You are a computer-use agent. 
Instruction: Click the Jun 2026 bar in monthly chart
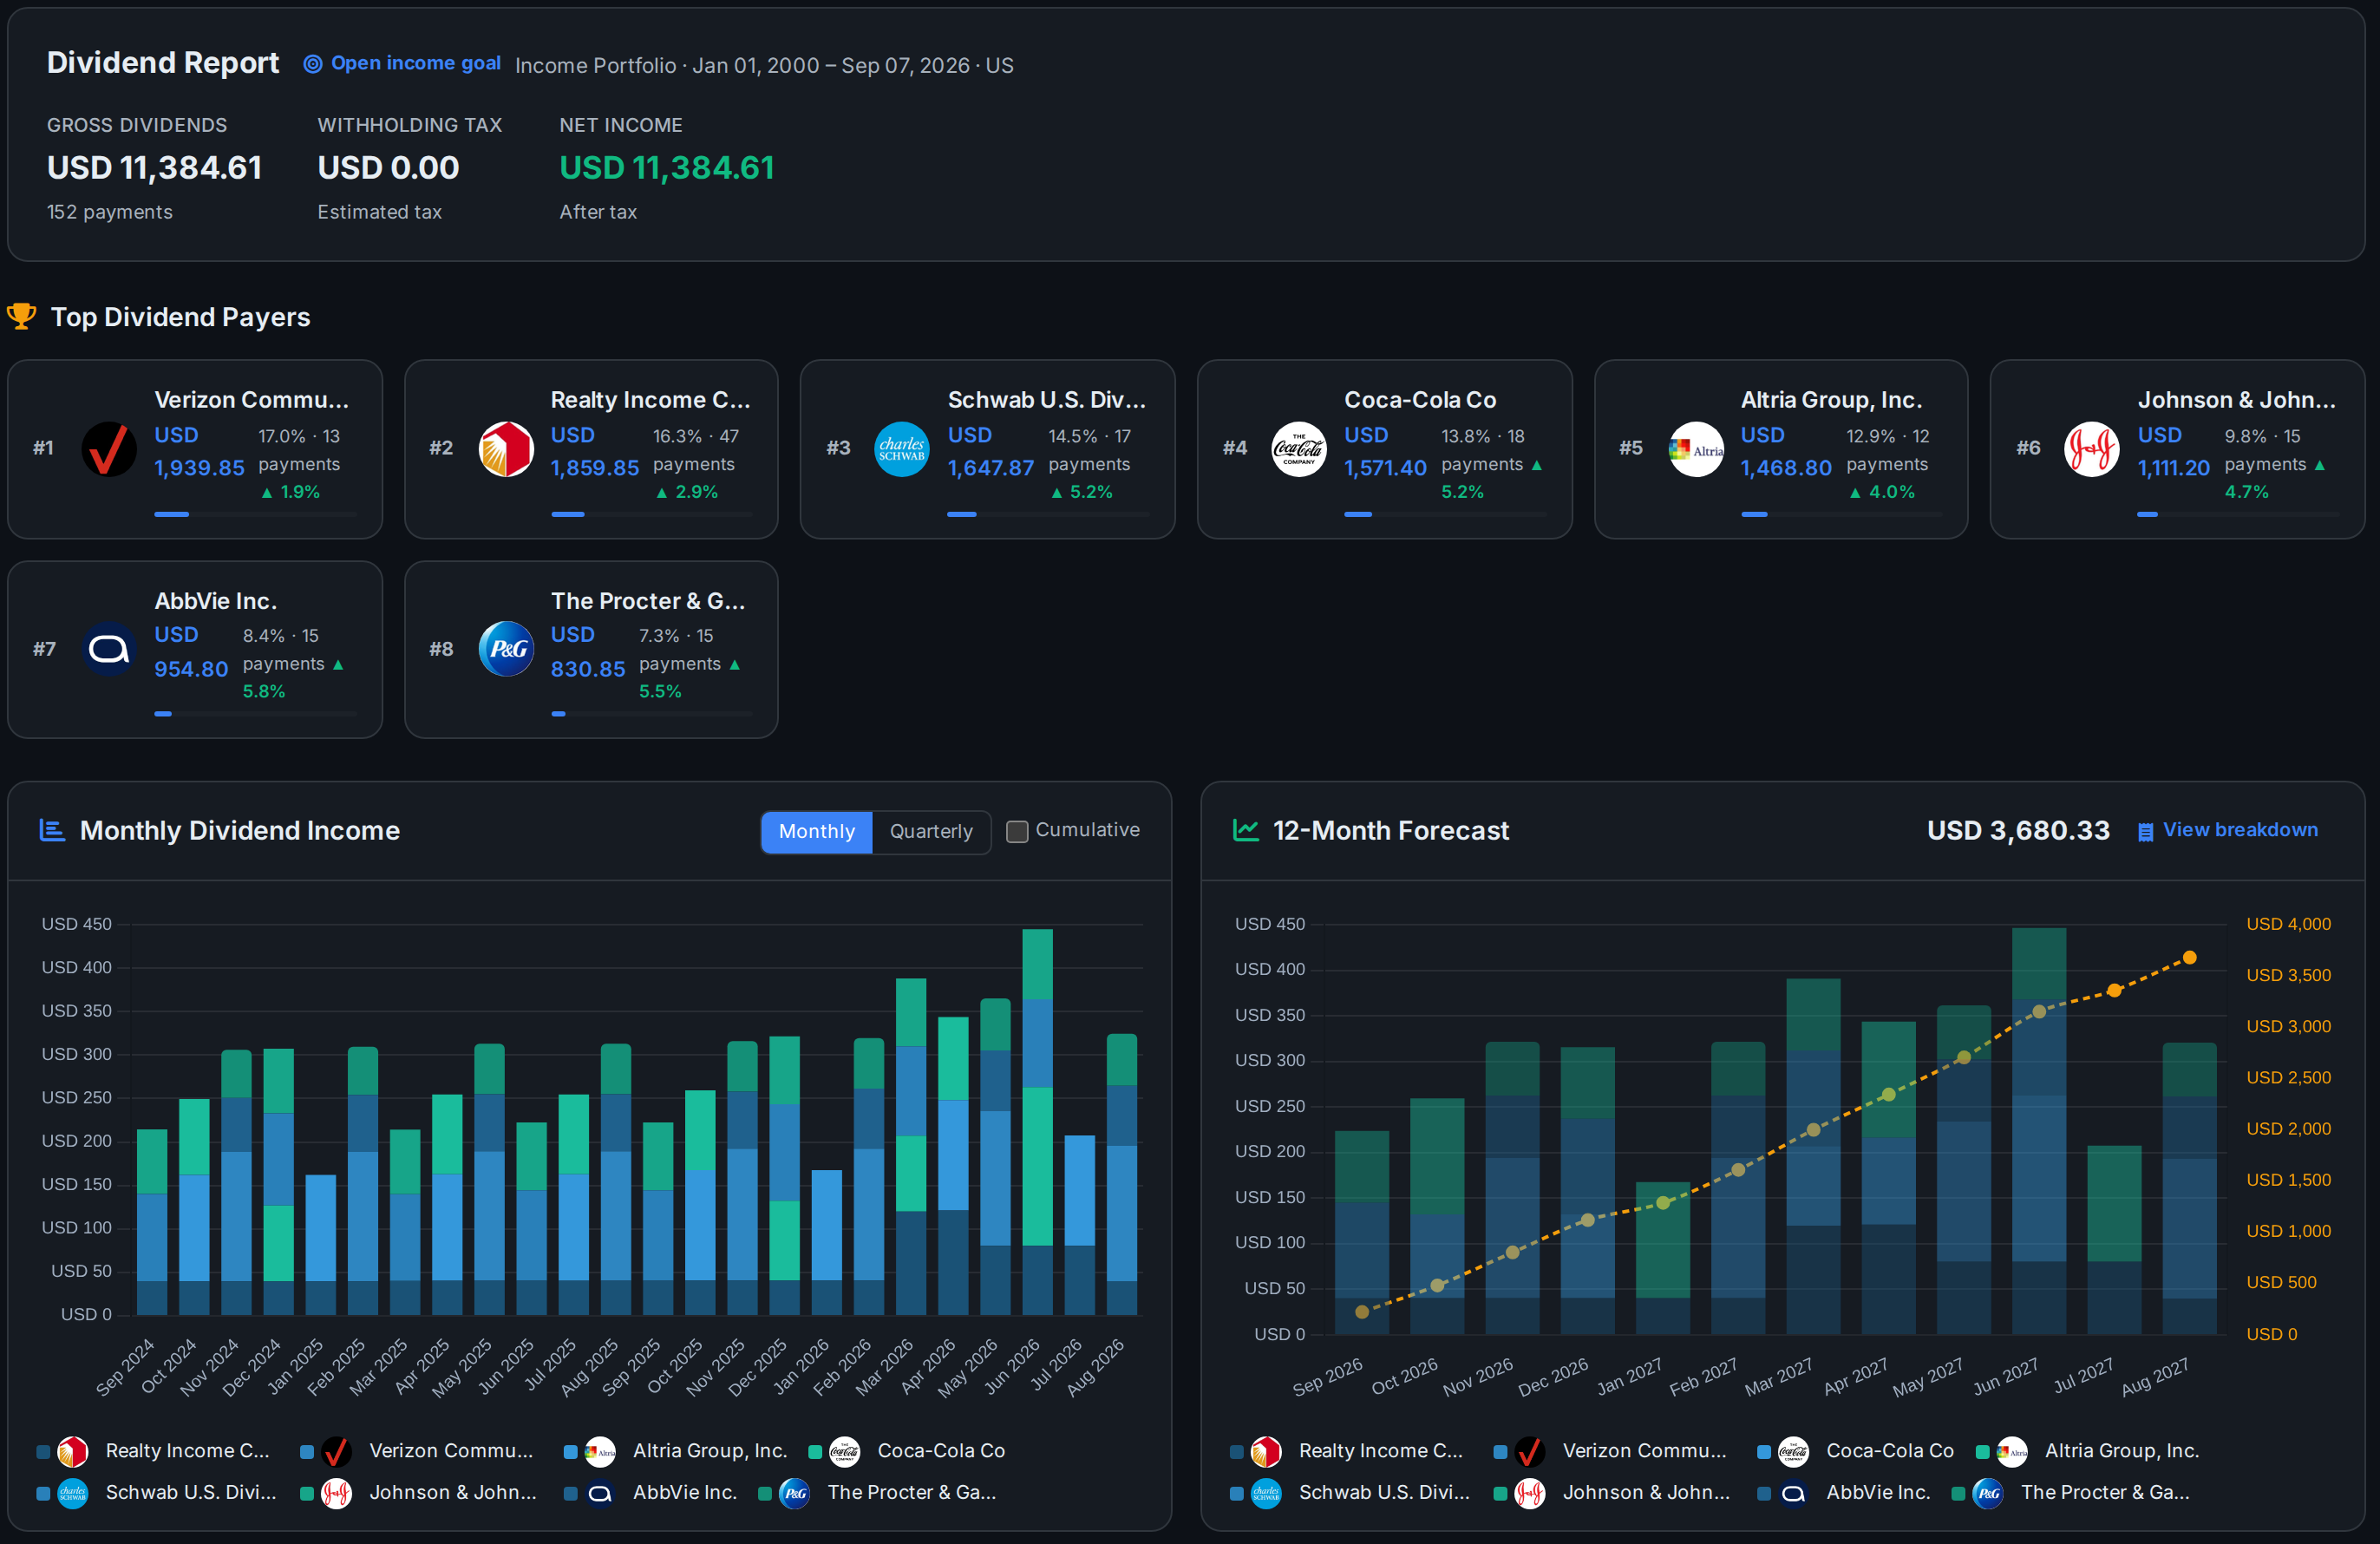tap(1037, 1121)
